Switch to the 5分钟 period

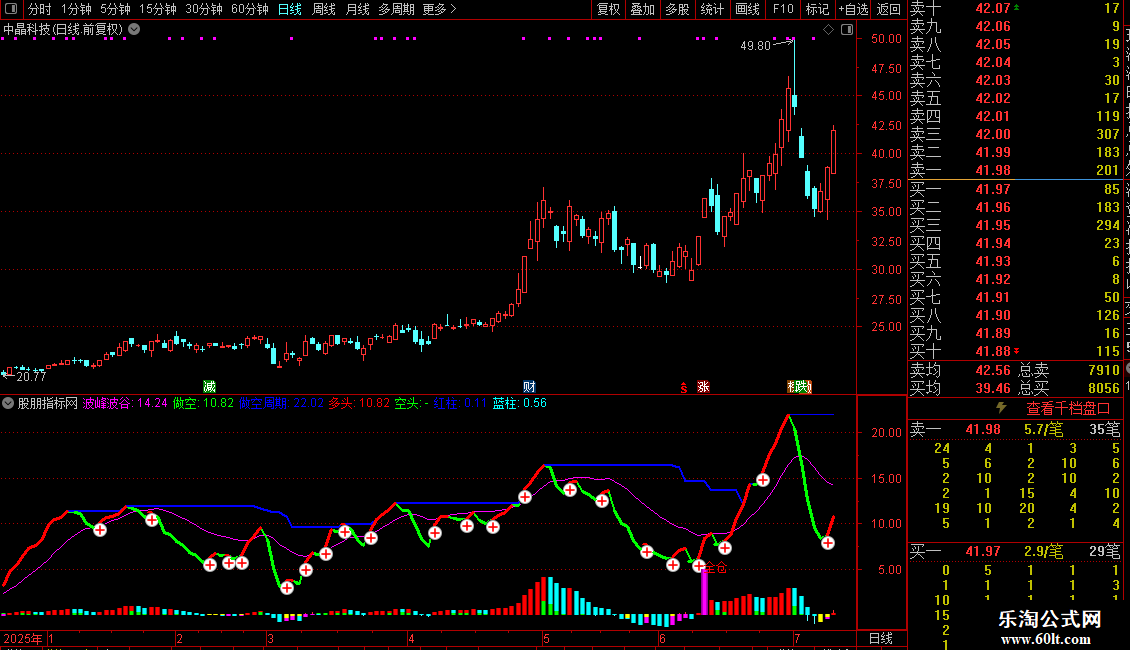[115, 9]
